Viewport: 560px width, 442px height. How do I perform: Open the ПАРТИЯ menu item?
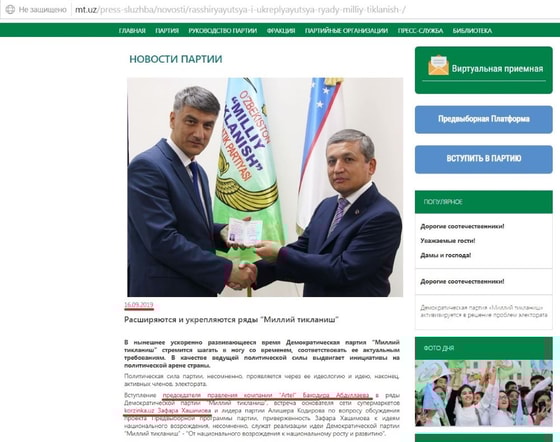click(167, 31)
